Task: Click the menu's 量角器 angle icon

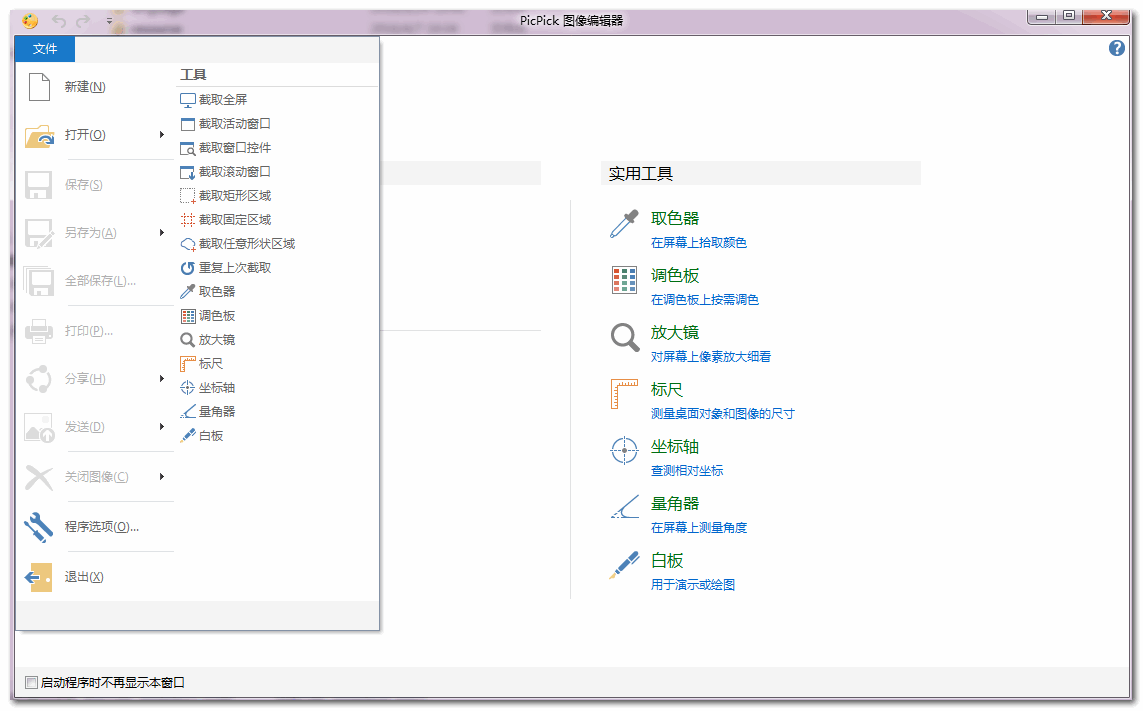Action: pos(187,412)
